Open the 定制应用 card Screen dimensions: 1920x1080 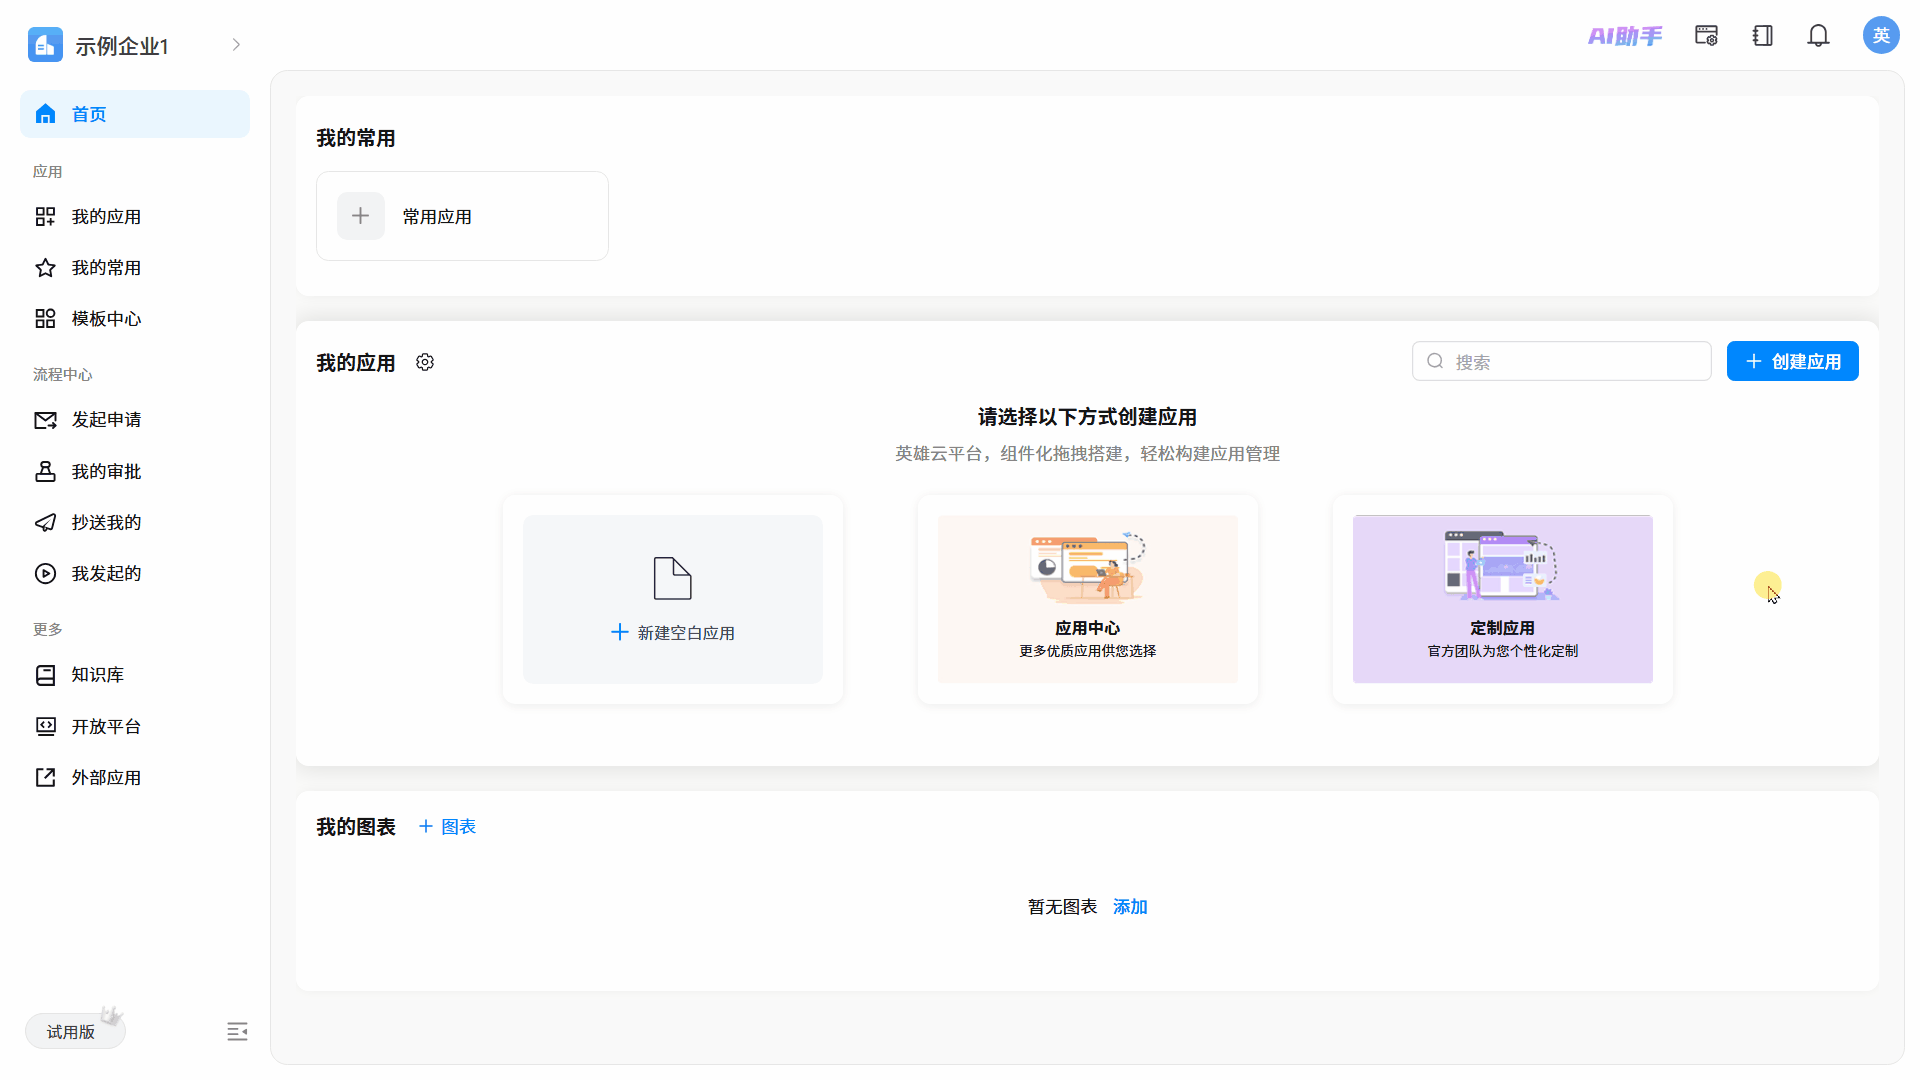tap(1503, 599)
